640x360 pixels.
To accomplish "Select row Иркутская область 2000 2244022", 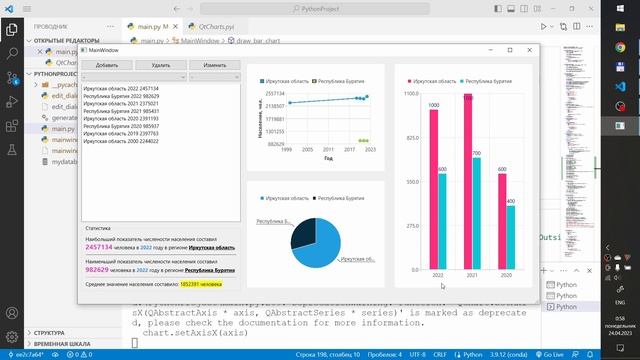I will pyautogui.click(x=121, y=141).
